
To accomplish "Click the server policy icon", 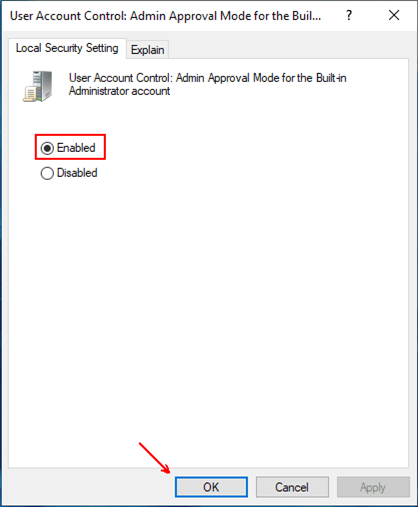I will pos(38,86).
